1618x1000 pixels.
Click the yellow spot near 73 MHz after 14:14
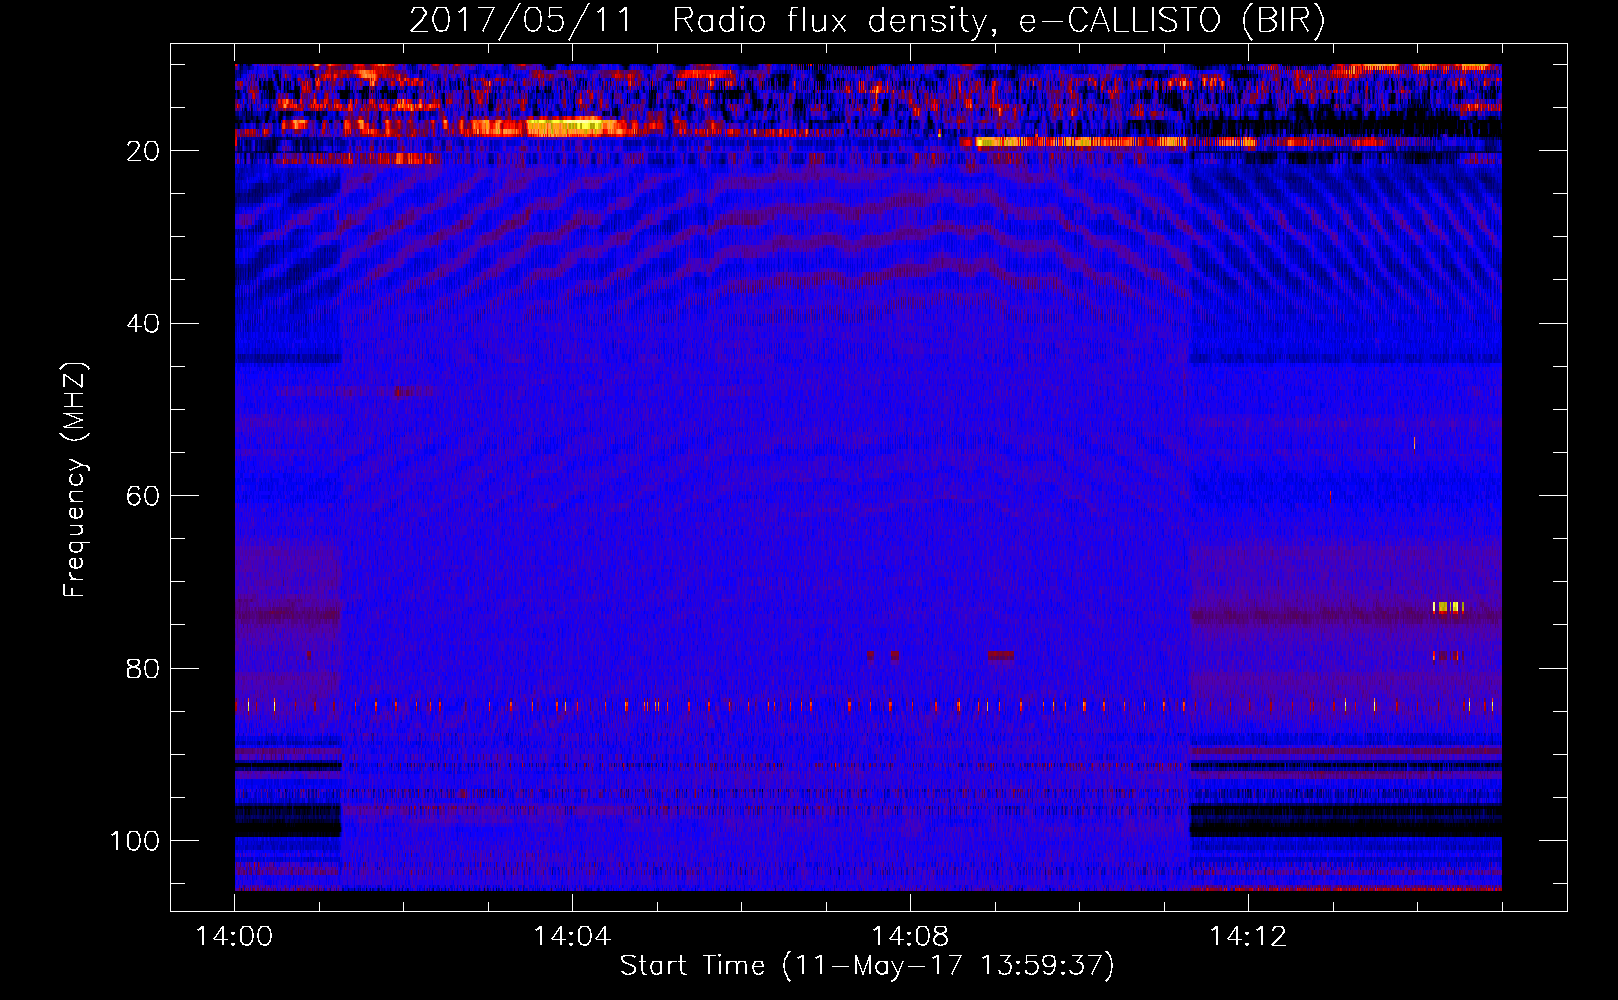click(x=1448, y=607)
